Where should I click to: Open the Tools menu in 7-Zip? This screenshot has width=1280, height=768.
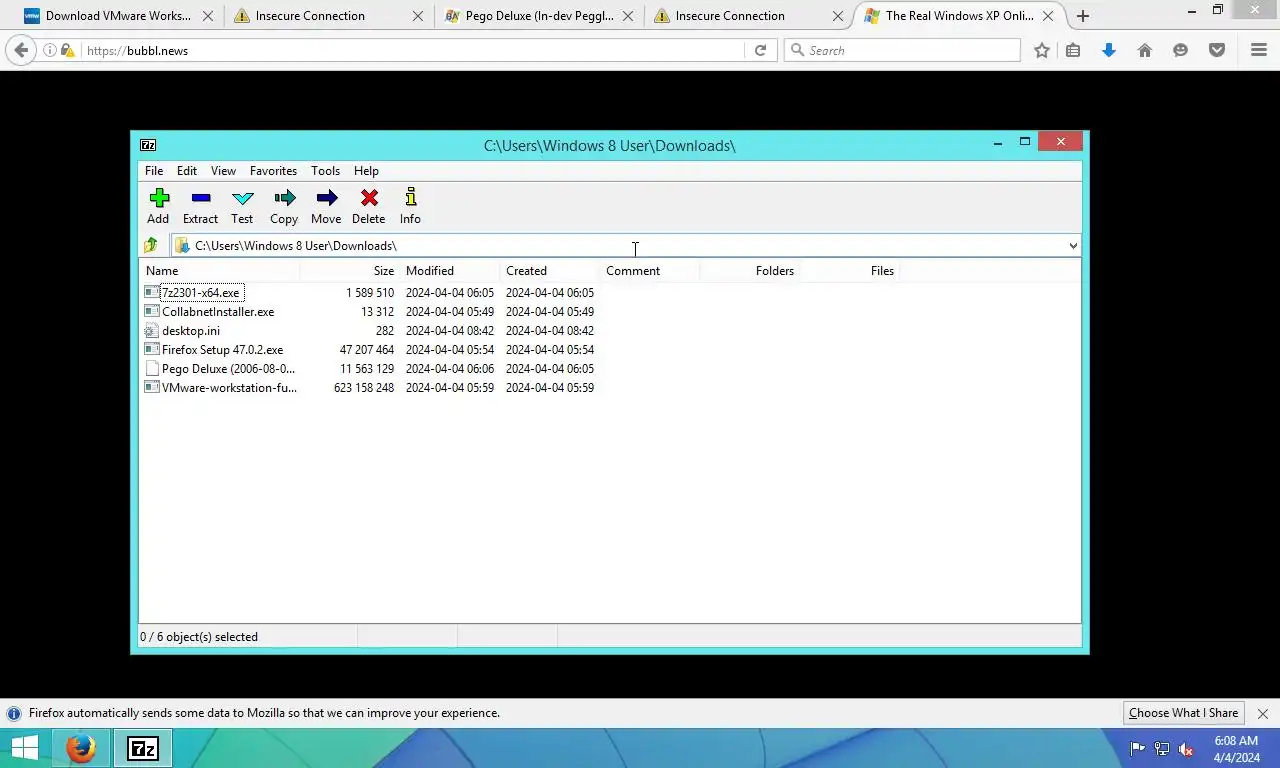[x=325, y=171]
